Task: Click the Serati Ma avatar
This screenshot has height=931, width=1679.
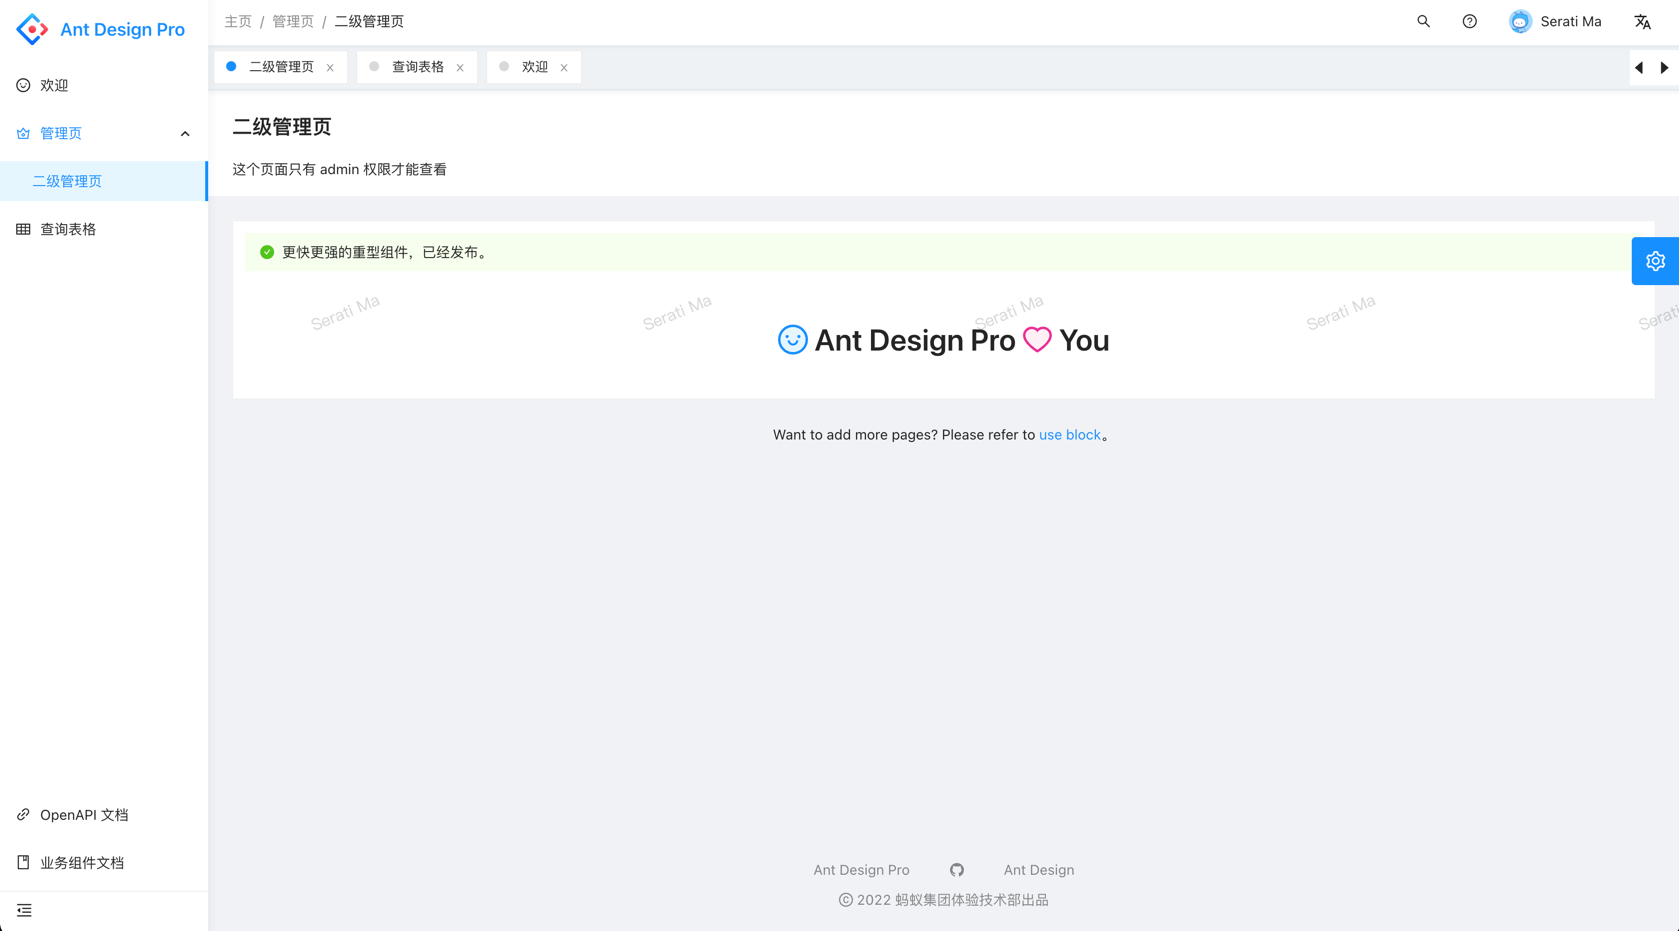Action: [1520, 21]
